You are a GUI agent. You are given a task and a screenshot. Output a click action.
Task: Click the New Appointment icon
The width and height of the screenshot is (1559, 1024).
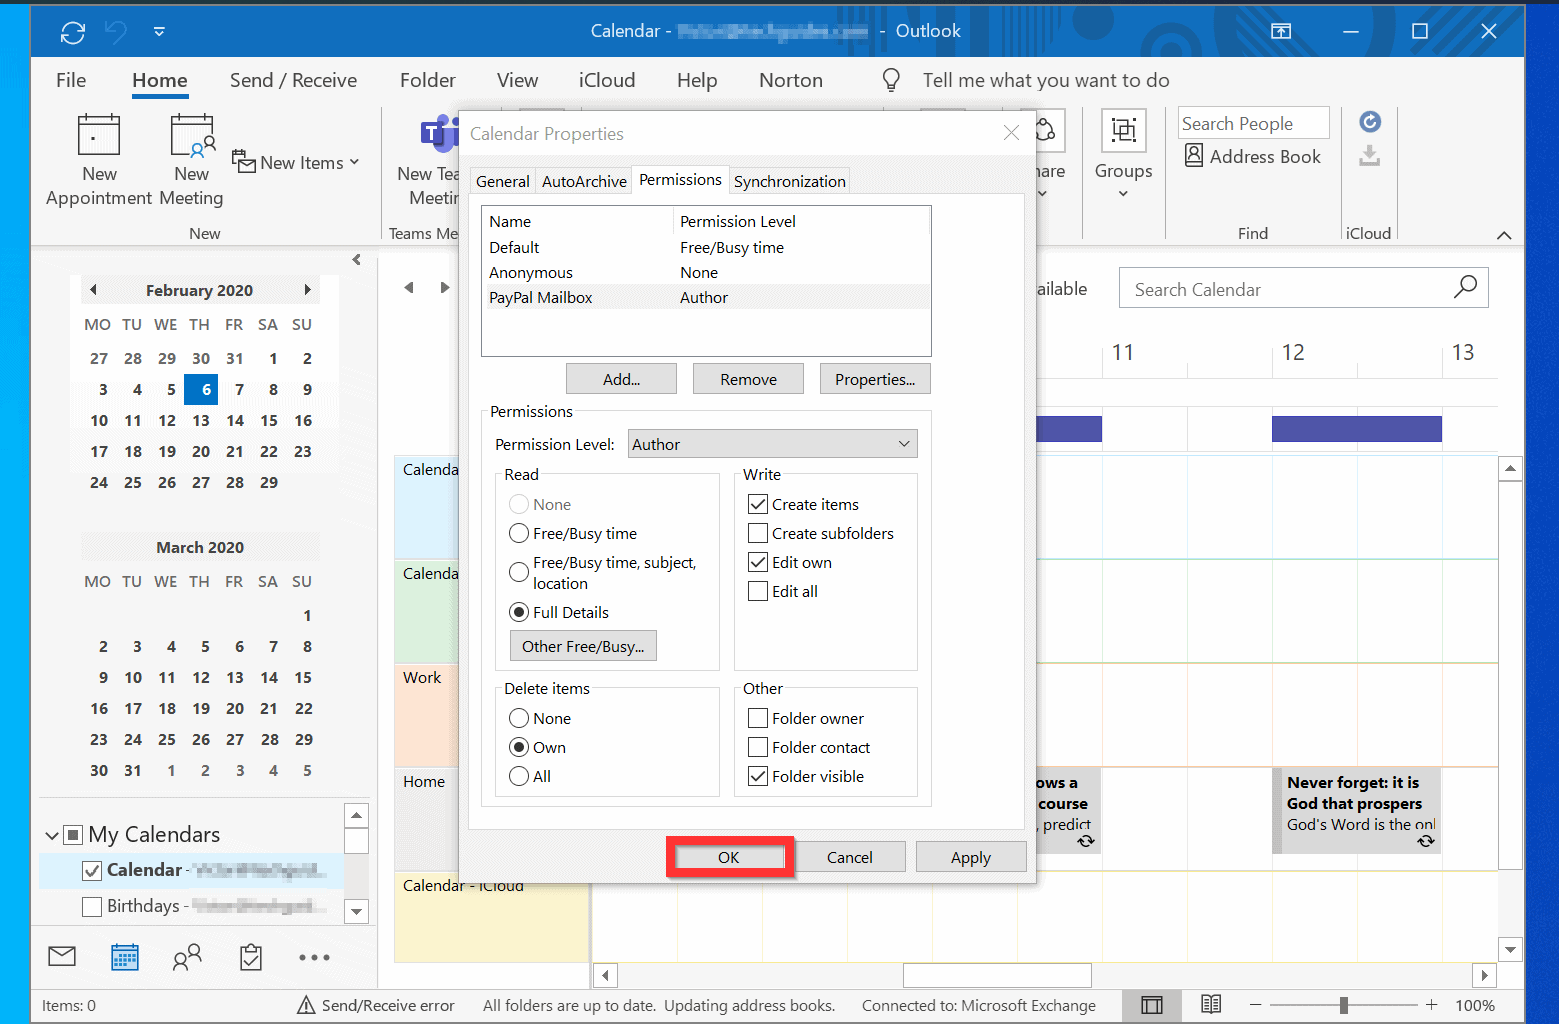coord(99,136)
